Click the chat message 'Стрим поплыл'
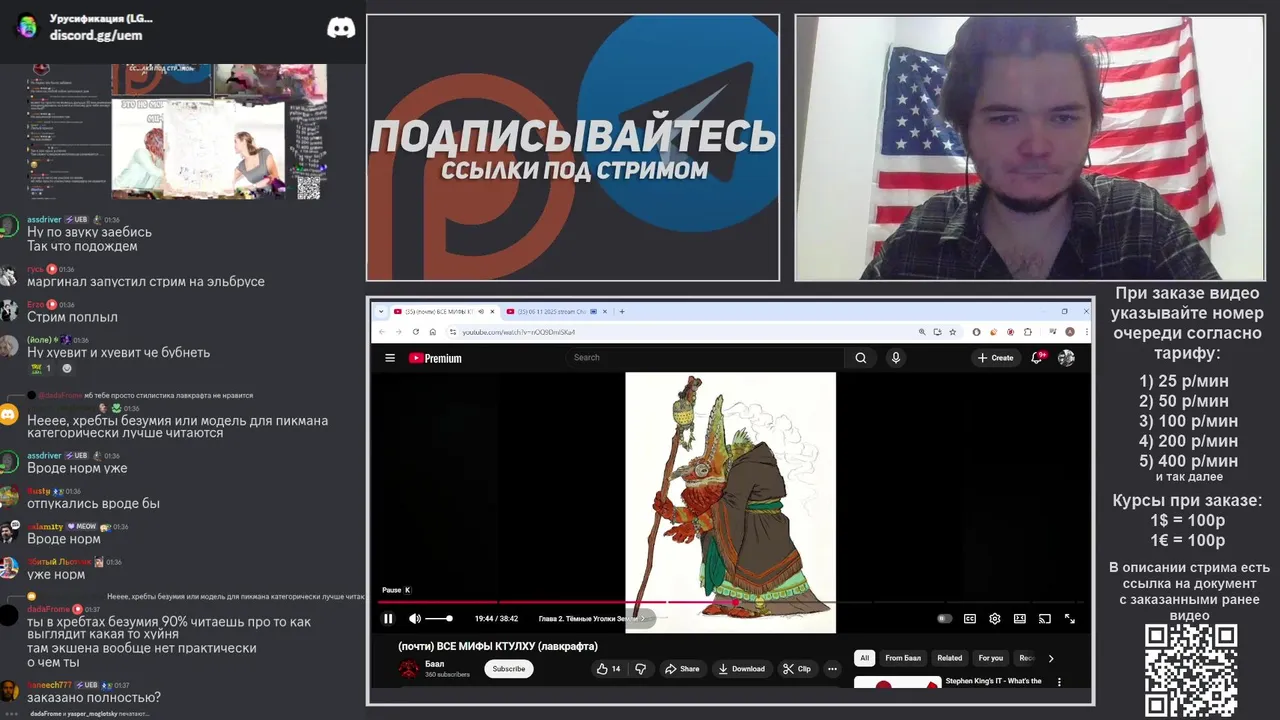1280x720 pixels. [x=72, y=317]
